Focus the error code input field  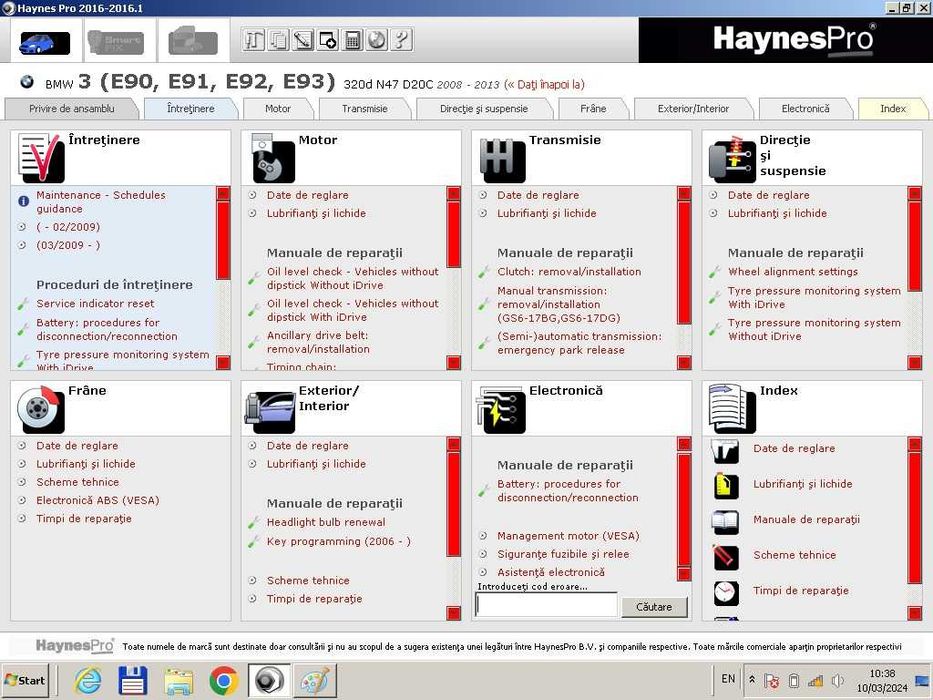point(546,605)
